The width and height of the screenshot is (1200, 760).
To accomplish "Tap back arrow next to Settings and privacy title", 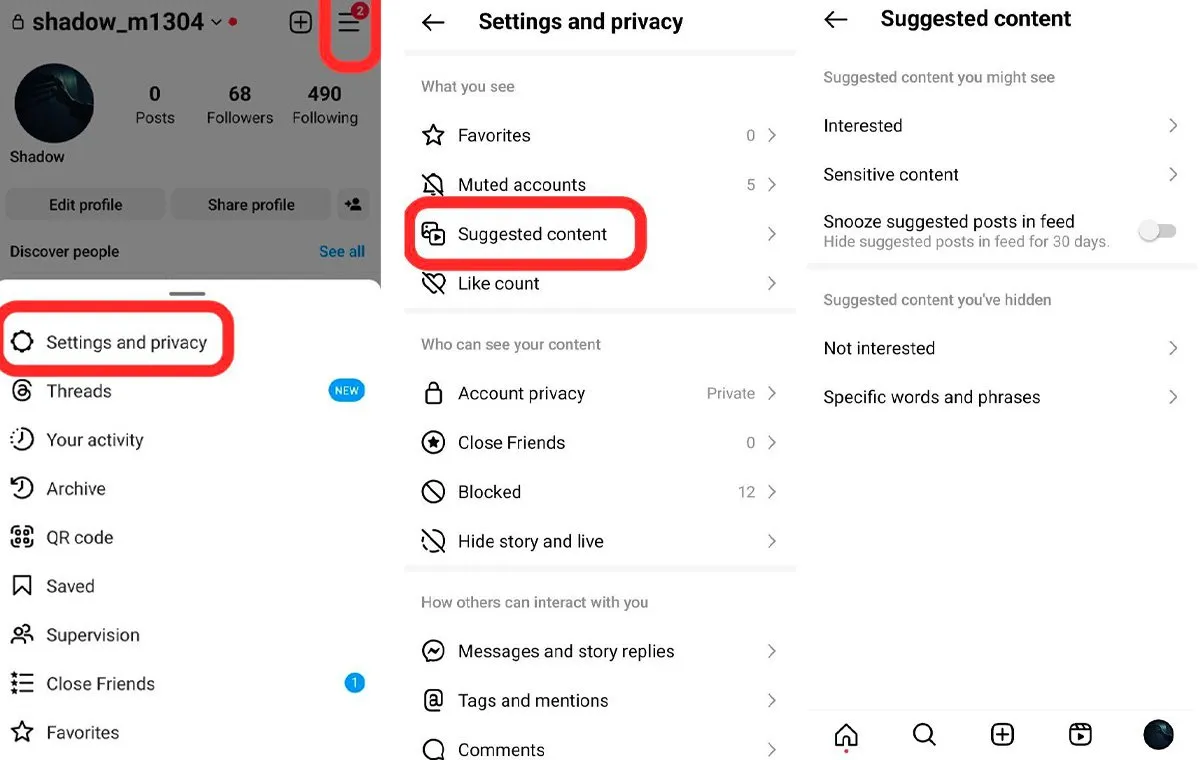I will [x=433, y=22].
